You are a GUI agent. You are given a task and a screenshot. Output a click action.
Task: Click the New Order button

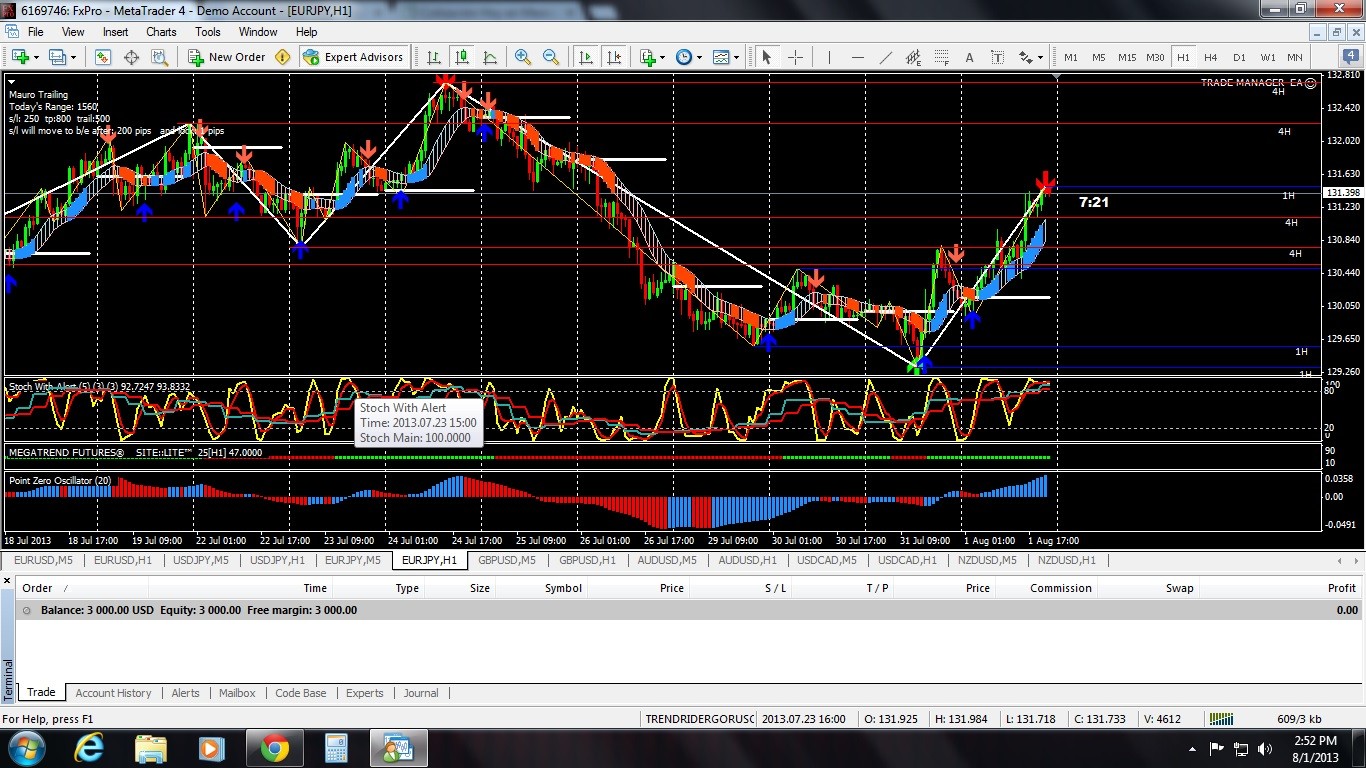point(227,57)
